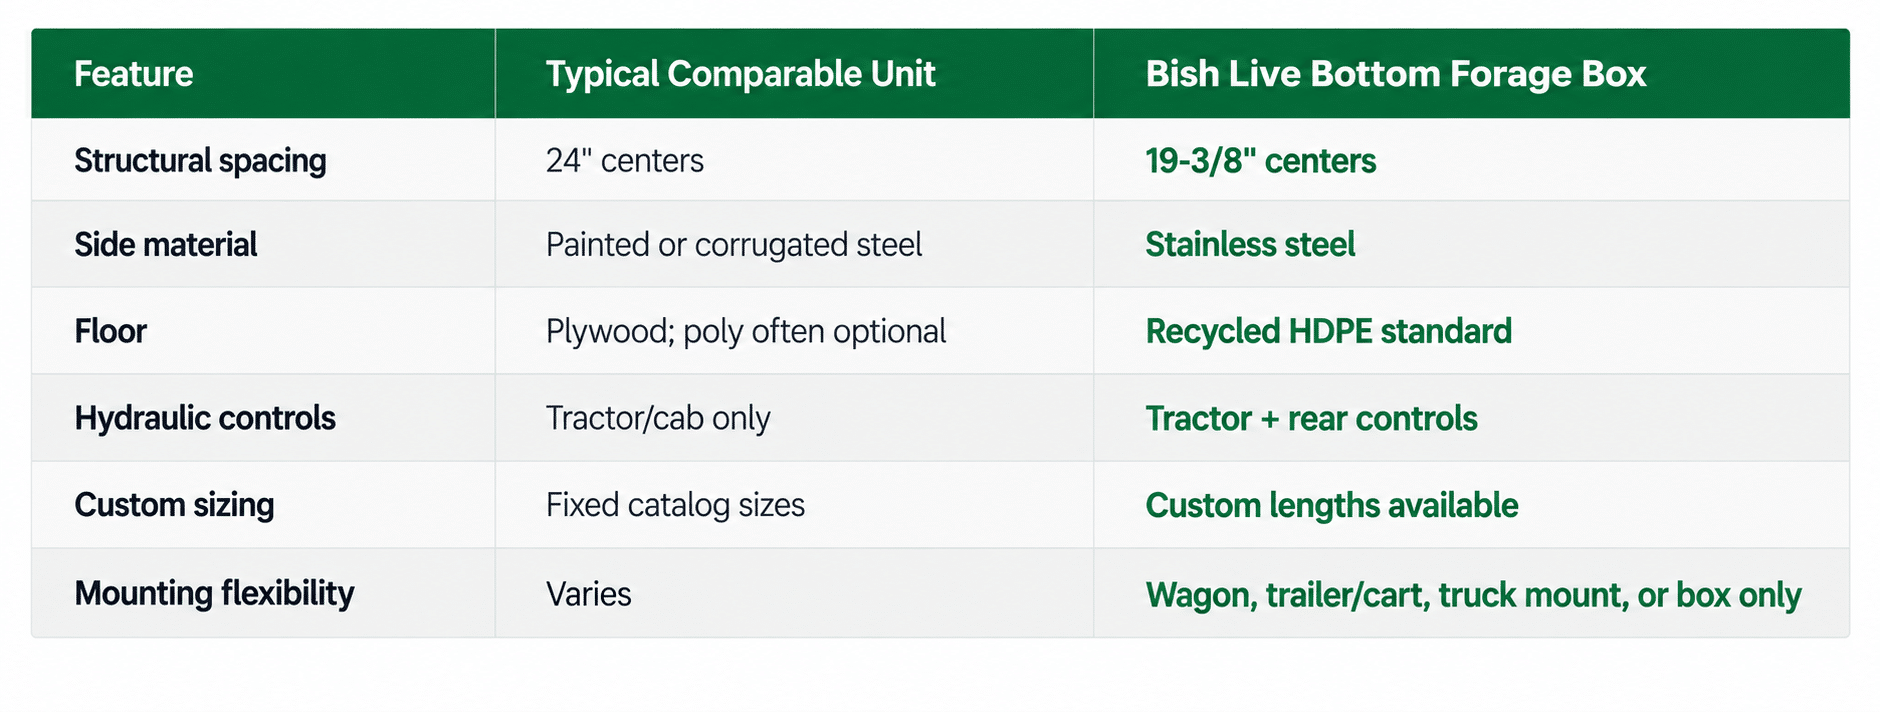
Task: Click the Side material row label
Action: [165, 244]
